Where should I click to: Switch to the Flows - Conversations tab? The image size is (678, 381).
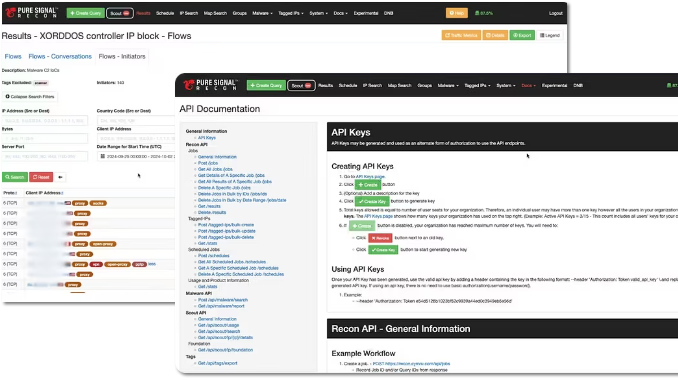[60, 56]
